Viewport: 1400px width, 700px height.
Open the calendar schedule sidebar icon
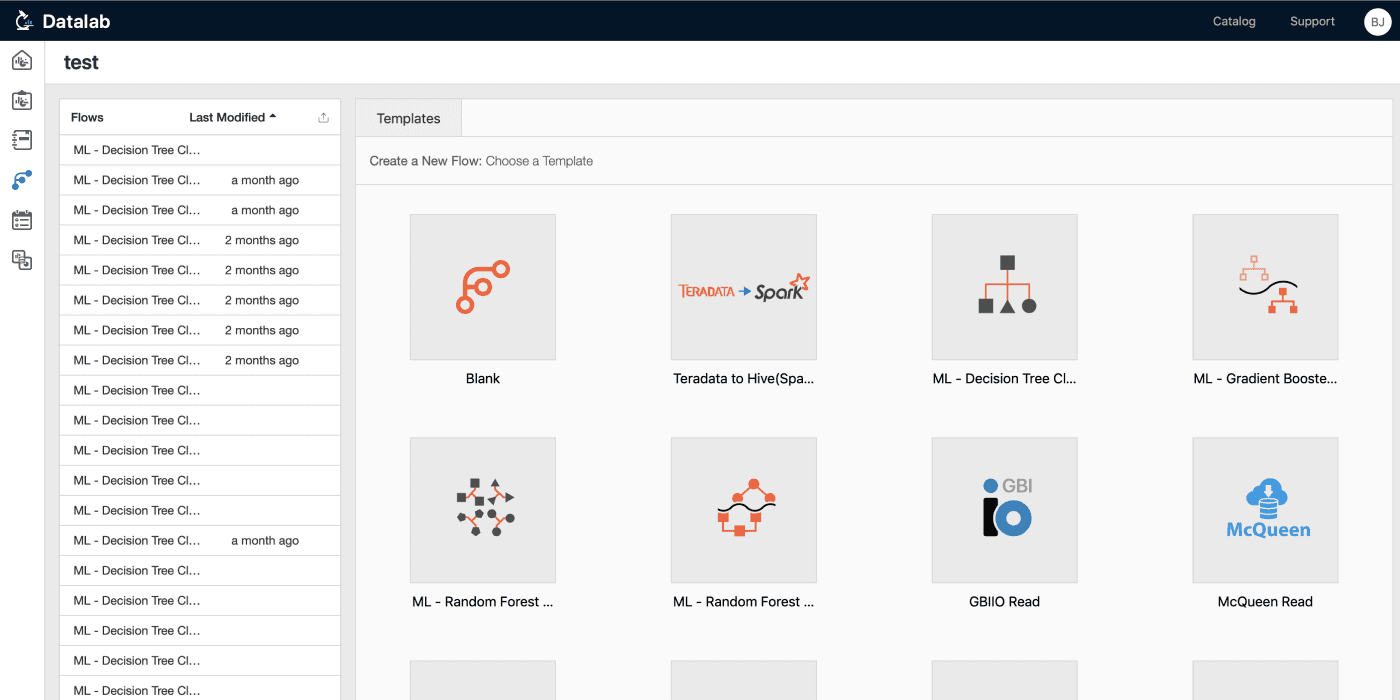pos(22,220)
